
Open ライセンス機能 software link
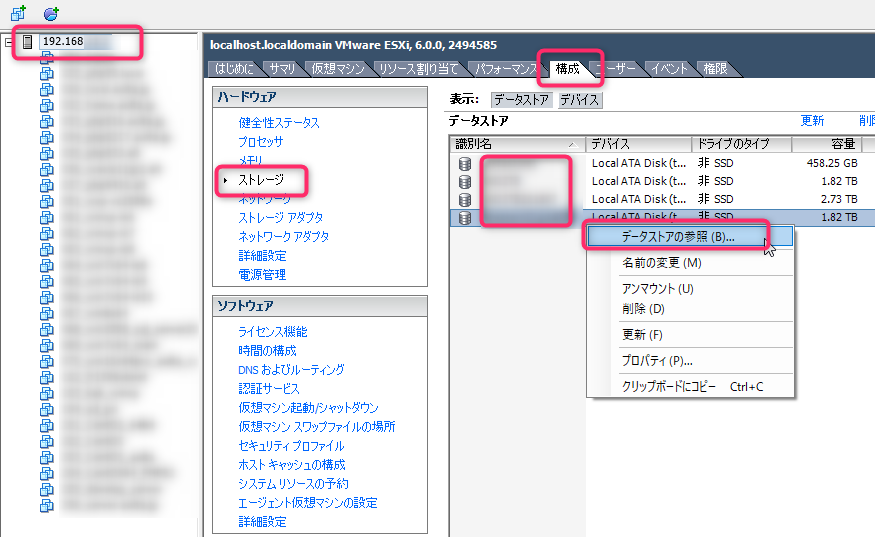point(272,332)
